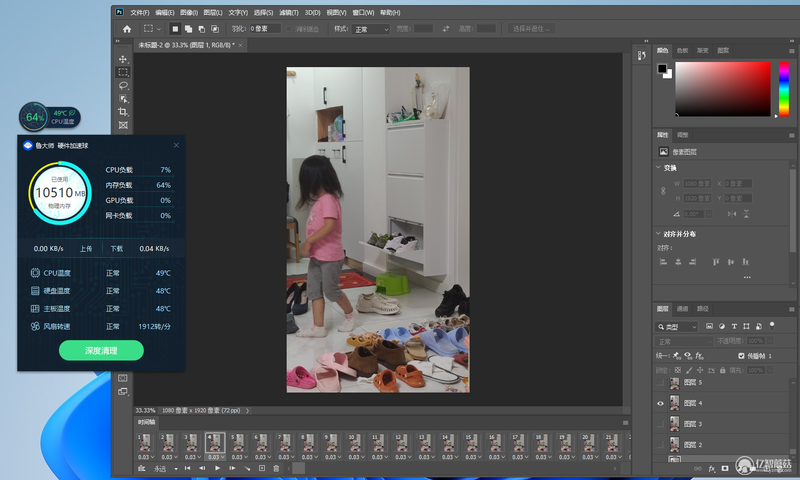Duplicate selected frame icon in timeline
Image resolution: width=800 pixels, height=480 pixels.
pyautogui.click(x=262, y=468)
